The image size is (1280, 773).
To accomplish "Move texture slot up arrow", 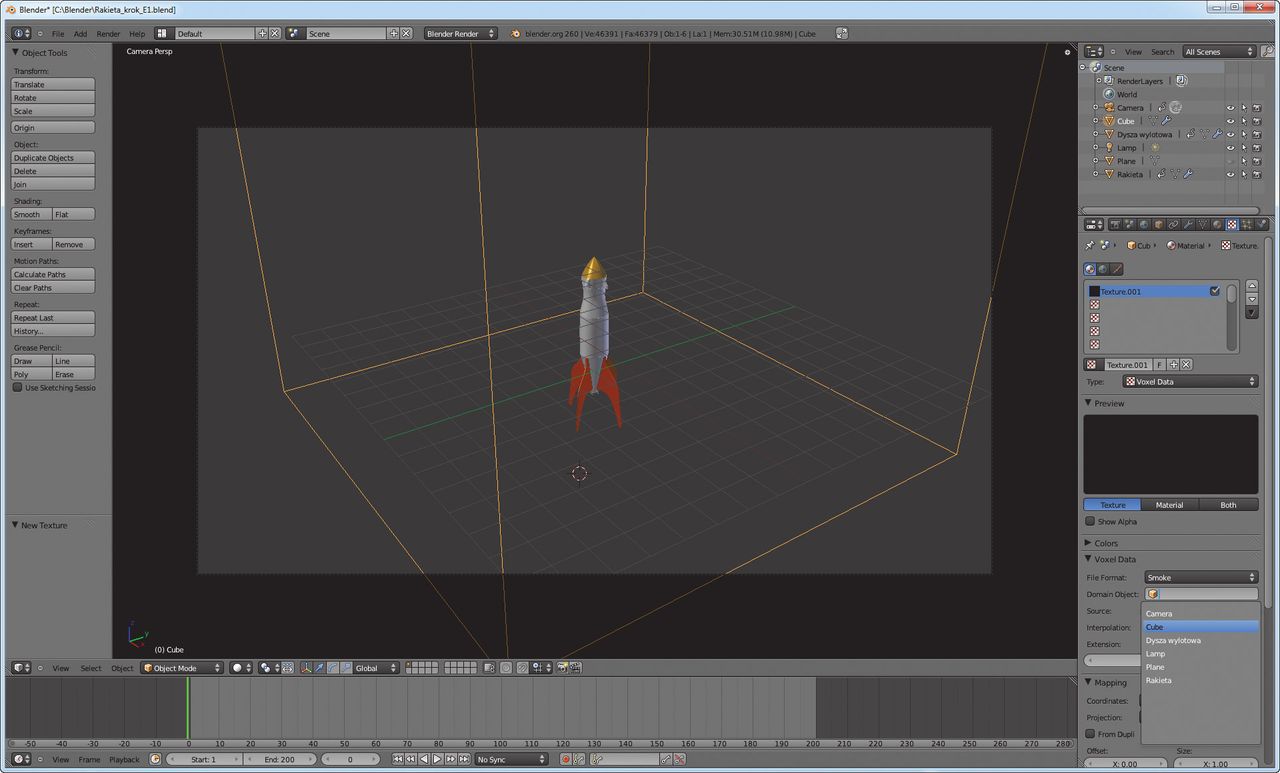I will click(1252, 286).
